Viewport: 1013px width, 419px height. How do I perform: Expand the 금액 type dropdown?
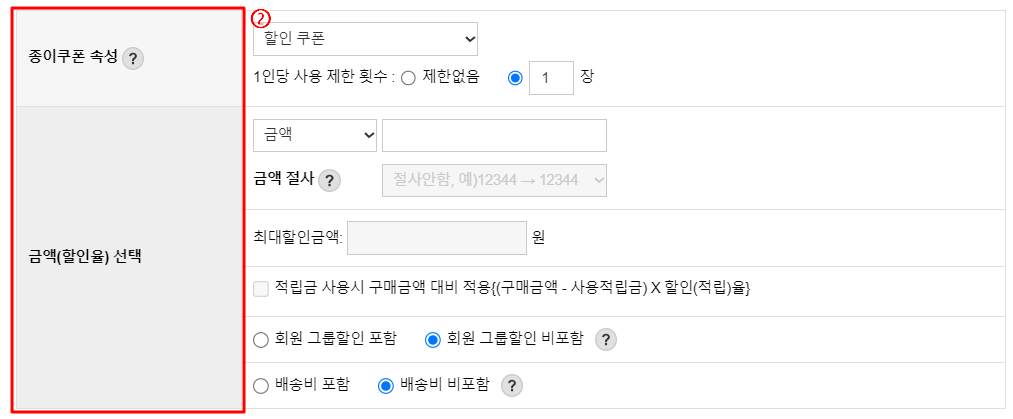tap(315, 135)
